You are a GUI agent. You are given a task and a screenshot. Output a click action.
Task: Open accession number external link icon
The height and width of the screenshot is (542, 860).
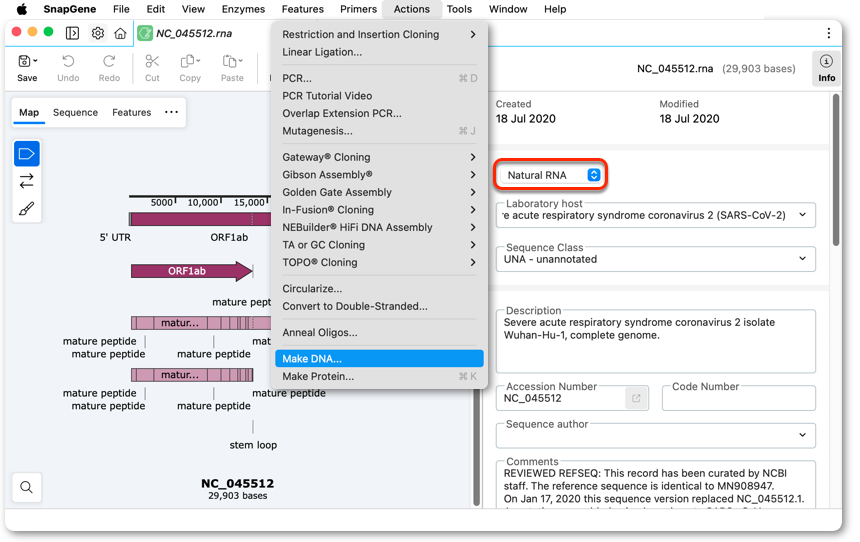click(636, 398)
